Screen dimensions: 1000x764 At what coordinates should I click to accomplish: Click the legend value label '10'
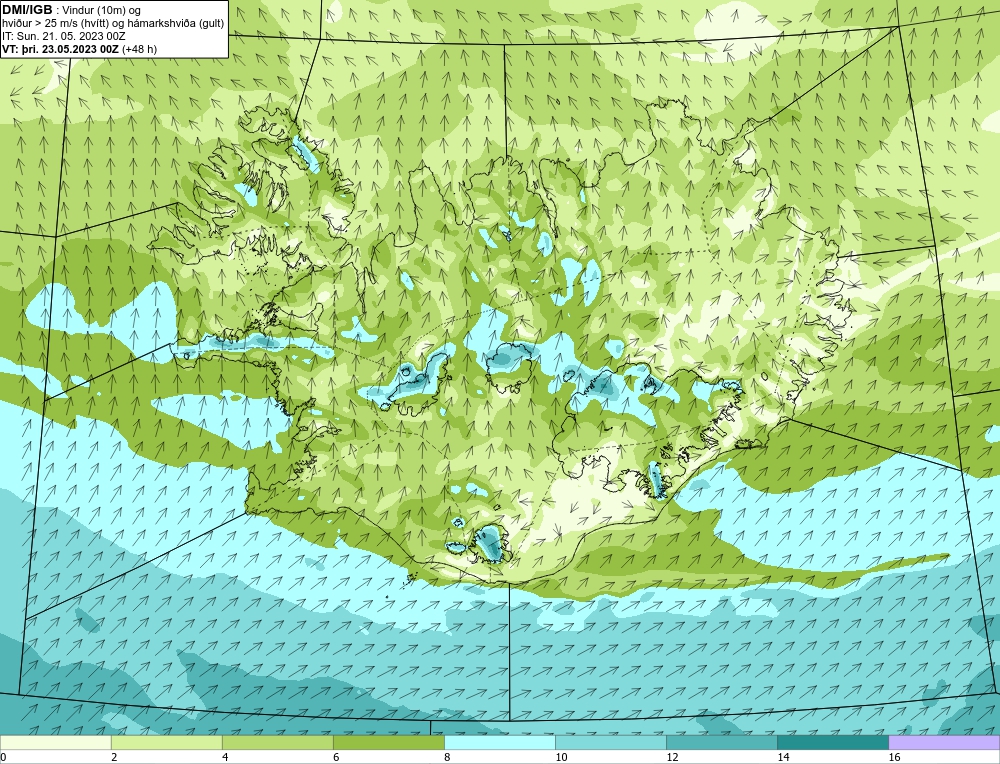[561, 757]
